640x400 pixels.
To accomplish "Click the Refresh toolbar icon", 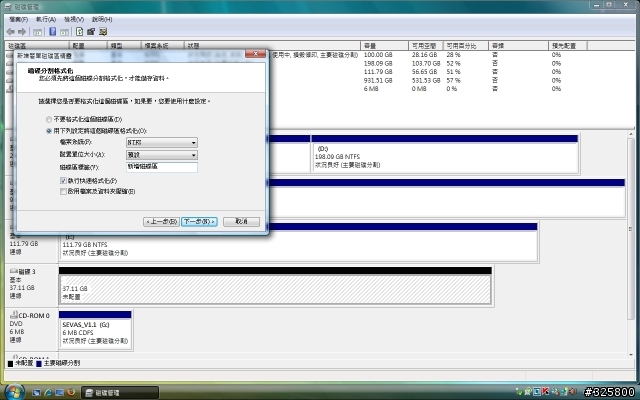I will point(80,31).
